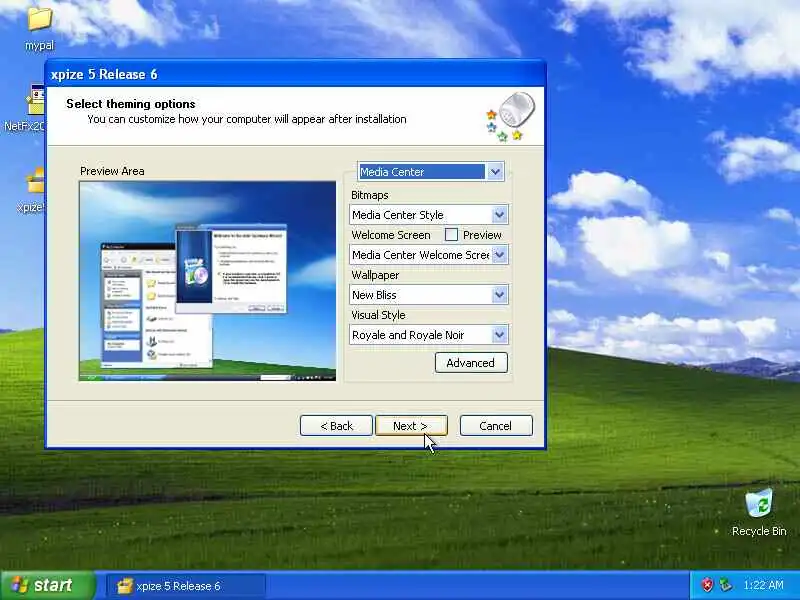800x600 pixels.
Task: Go back with the Back button
Action: (x=336, y=426)
